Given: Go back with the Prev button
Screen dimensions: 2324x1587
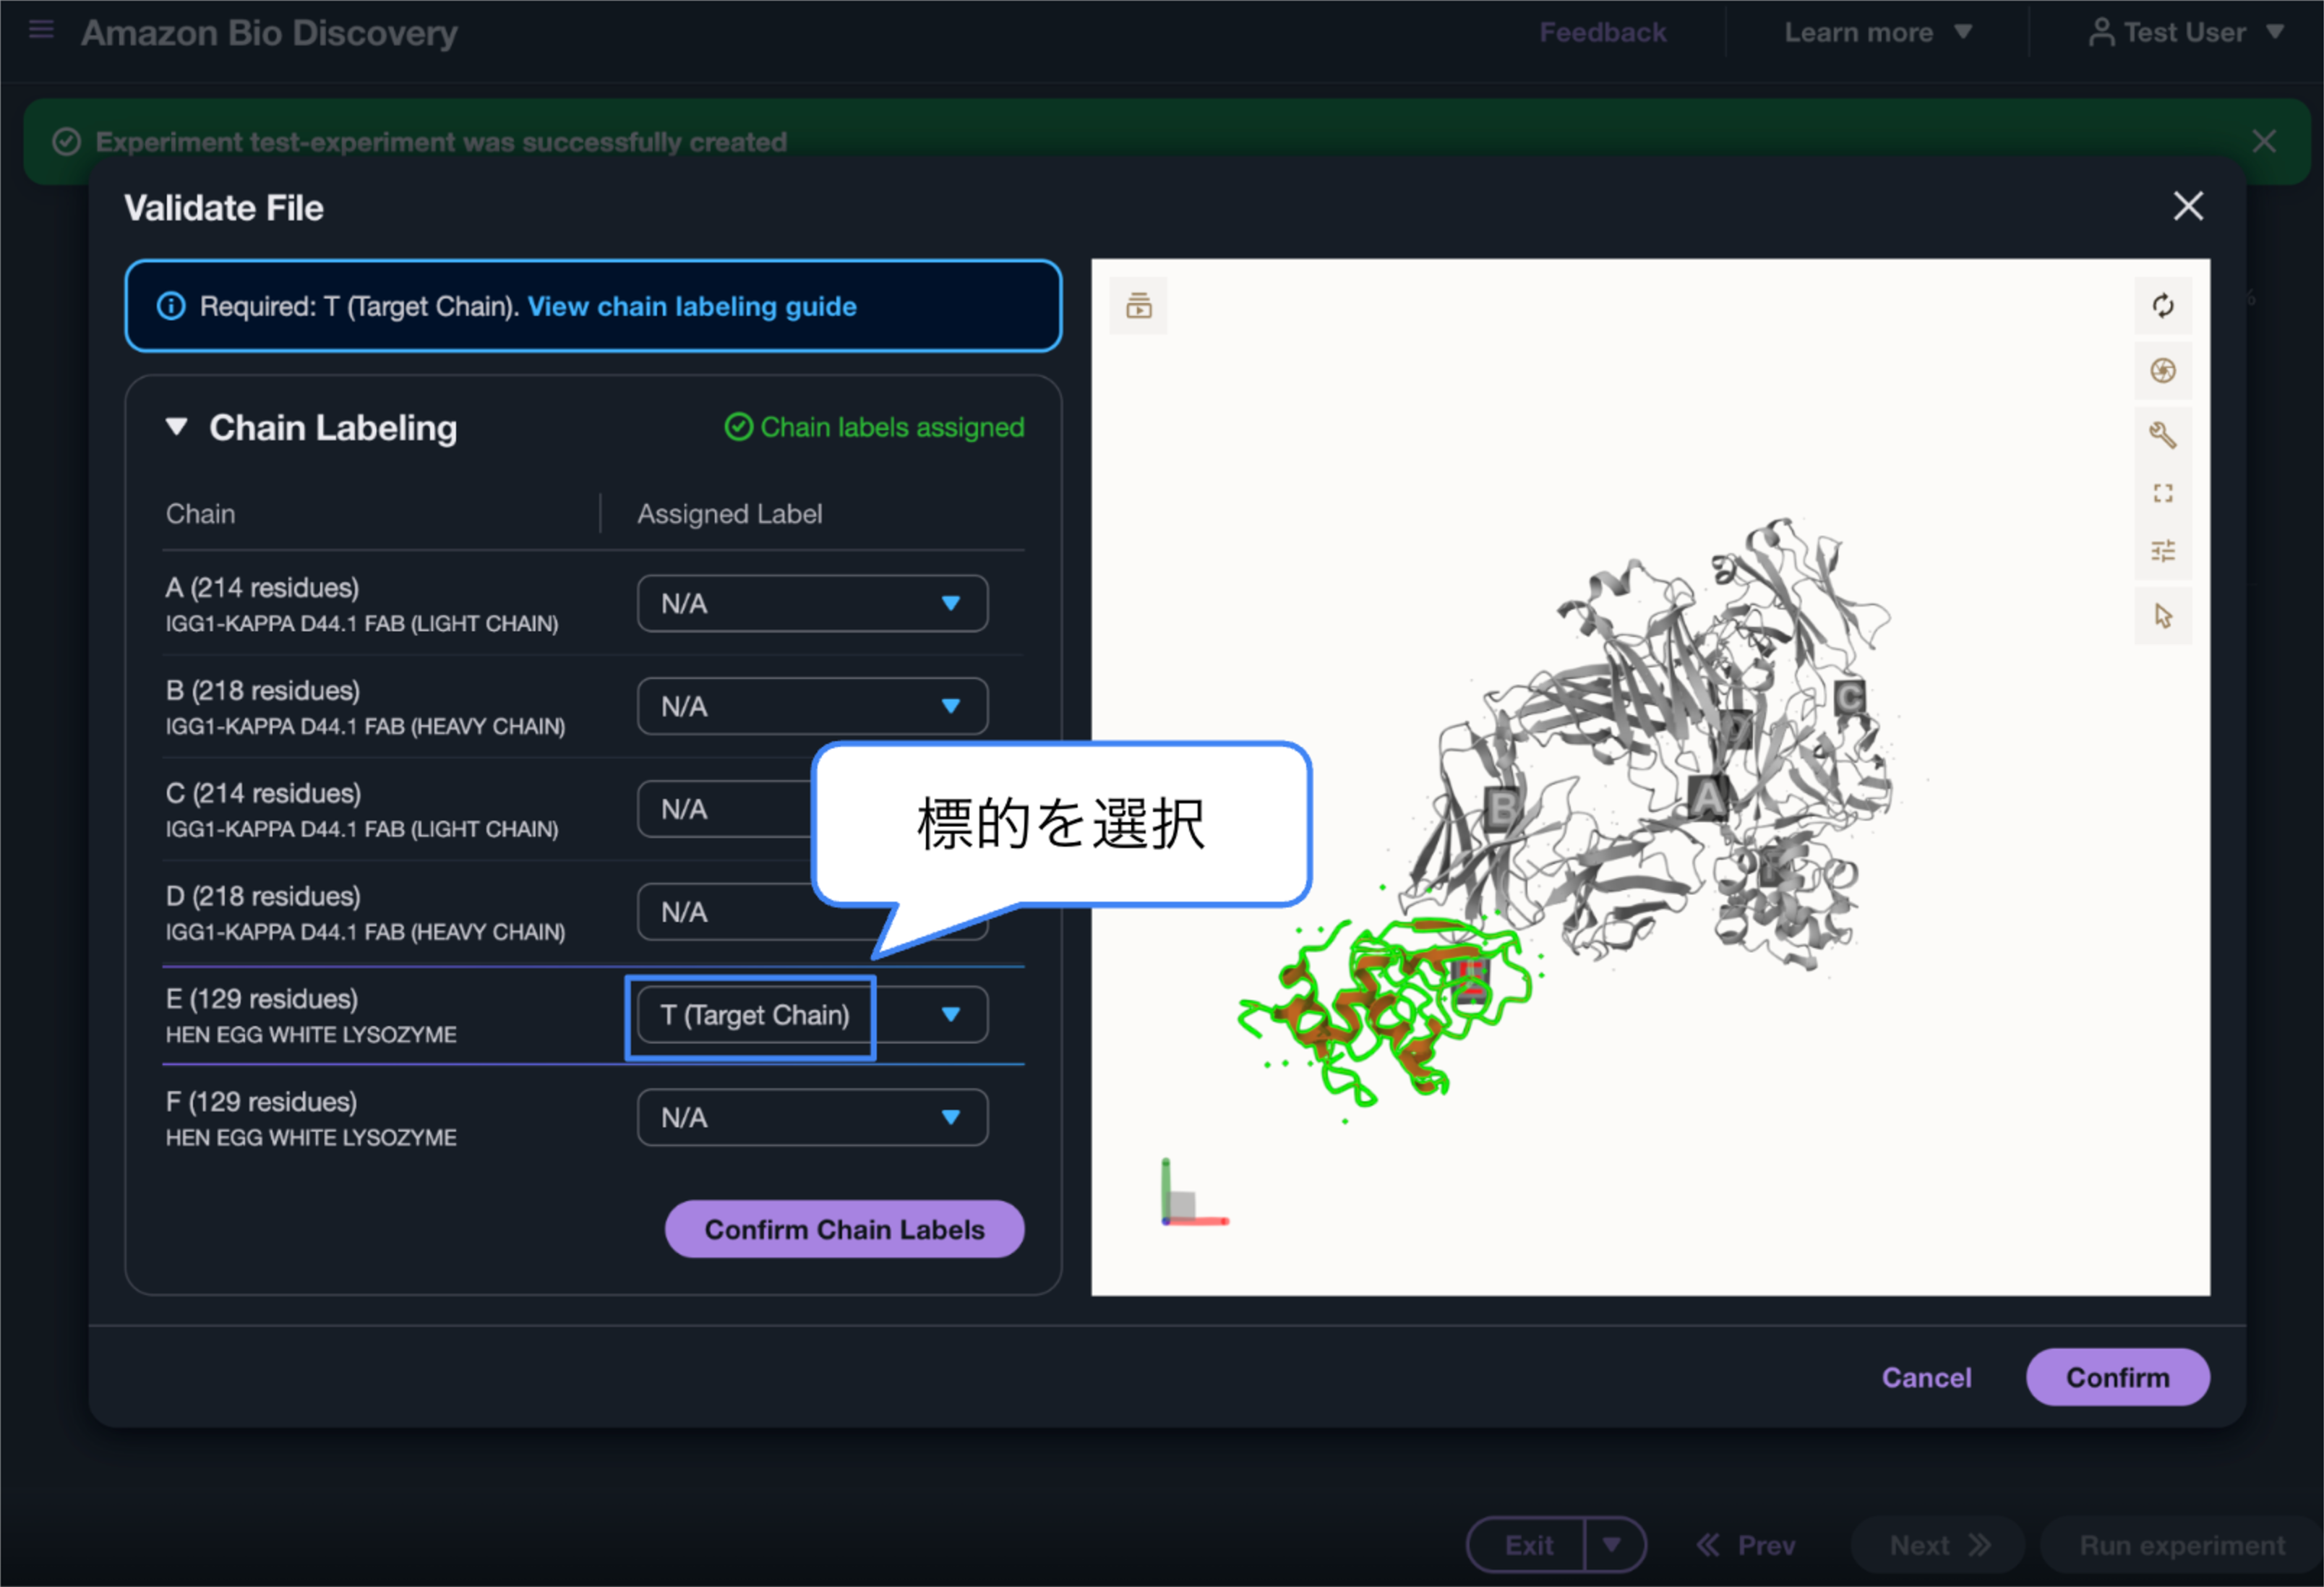Looking at the screenshot, I should click(1746, 1545).
